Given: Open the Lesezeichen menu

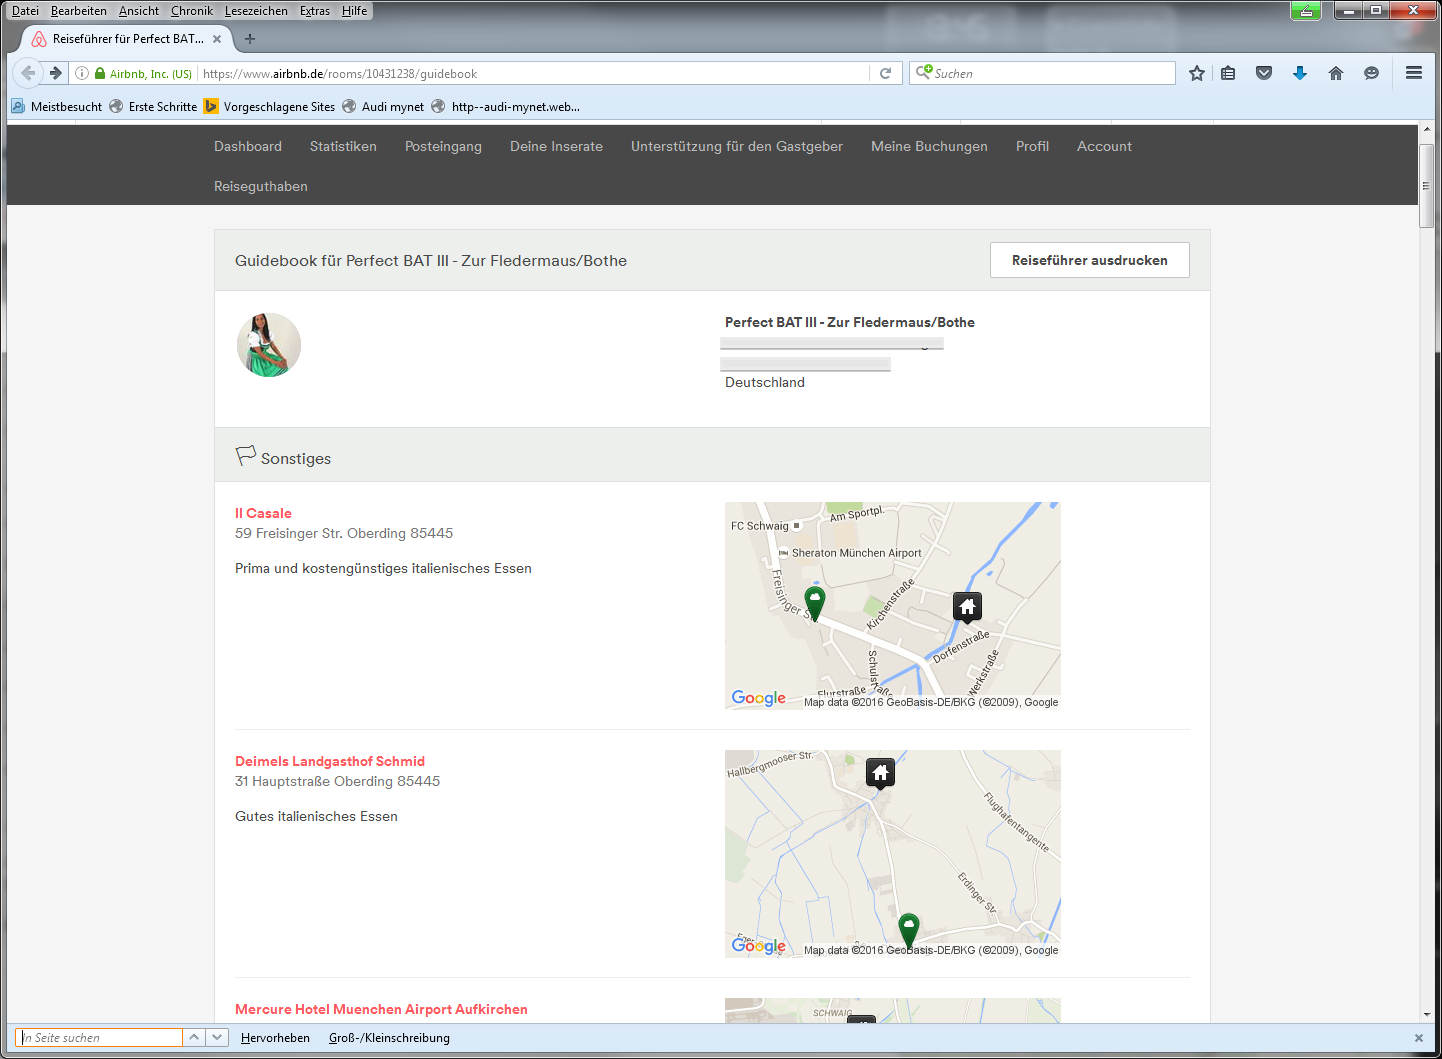Looking at the screenshot, I should pyautogui.click(x=256, y=11).
